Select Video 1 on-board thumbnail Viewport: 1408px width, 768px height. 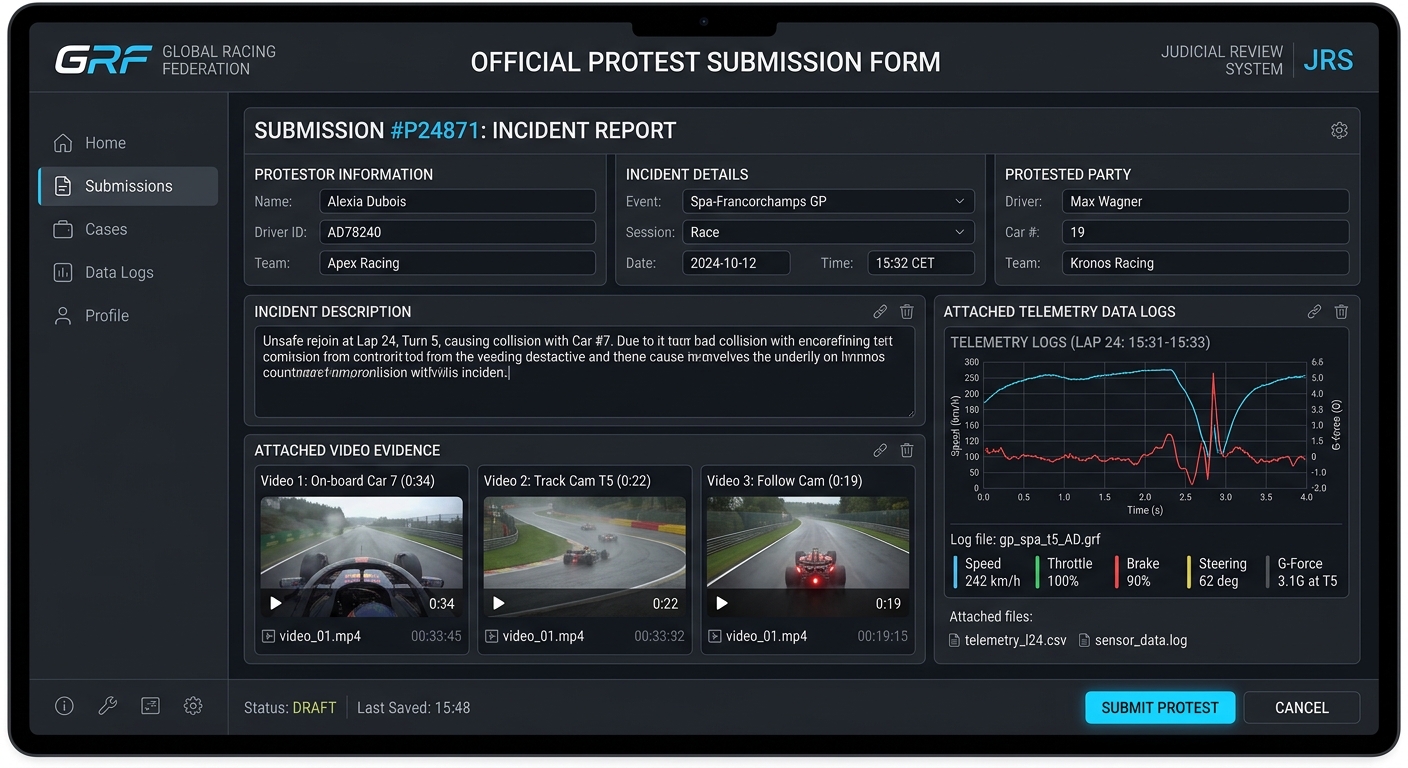tap(362, 556)
